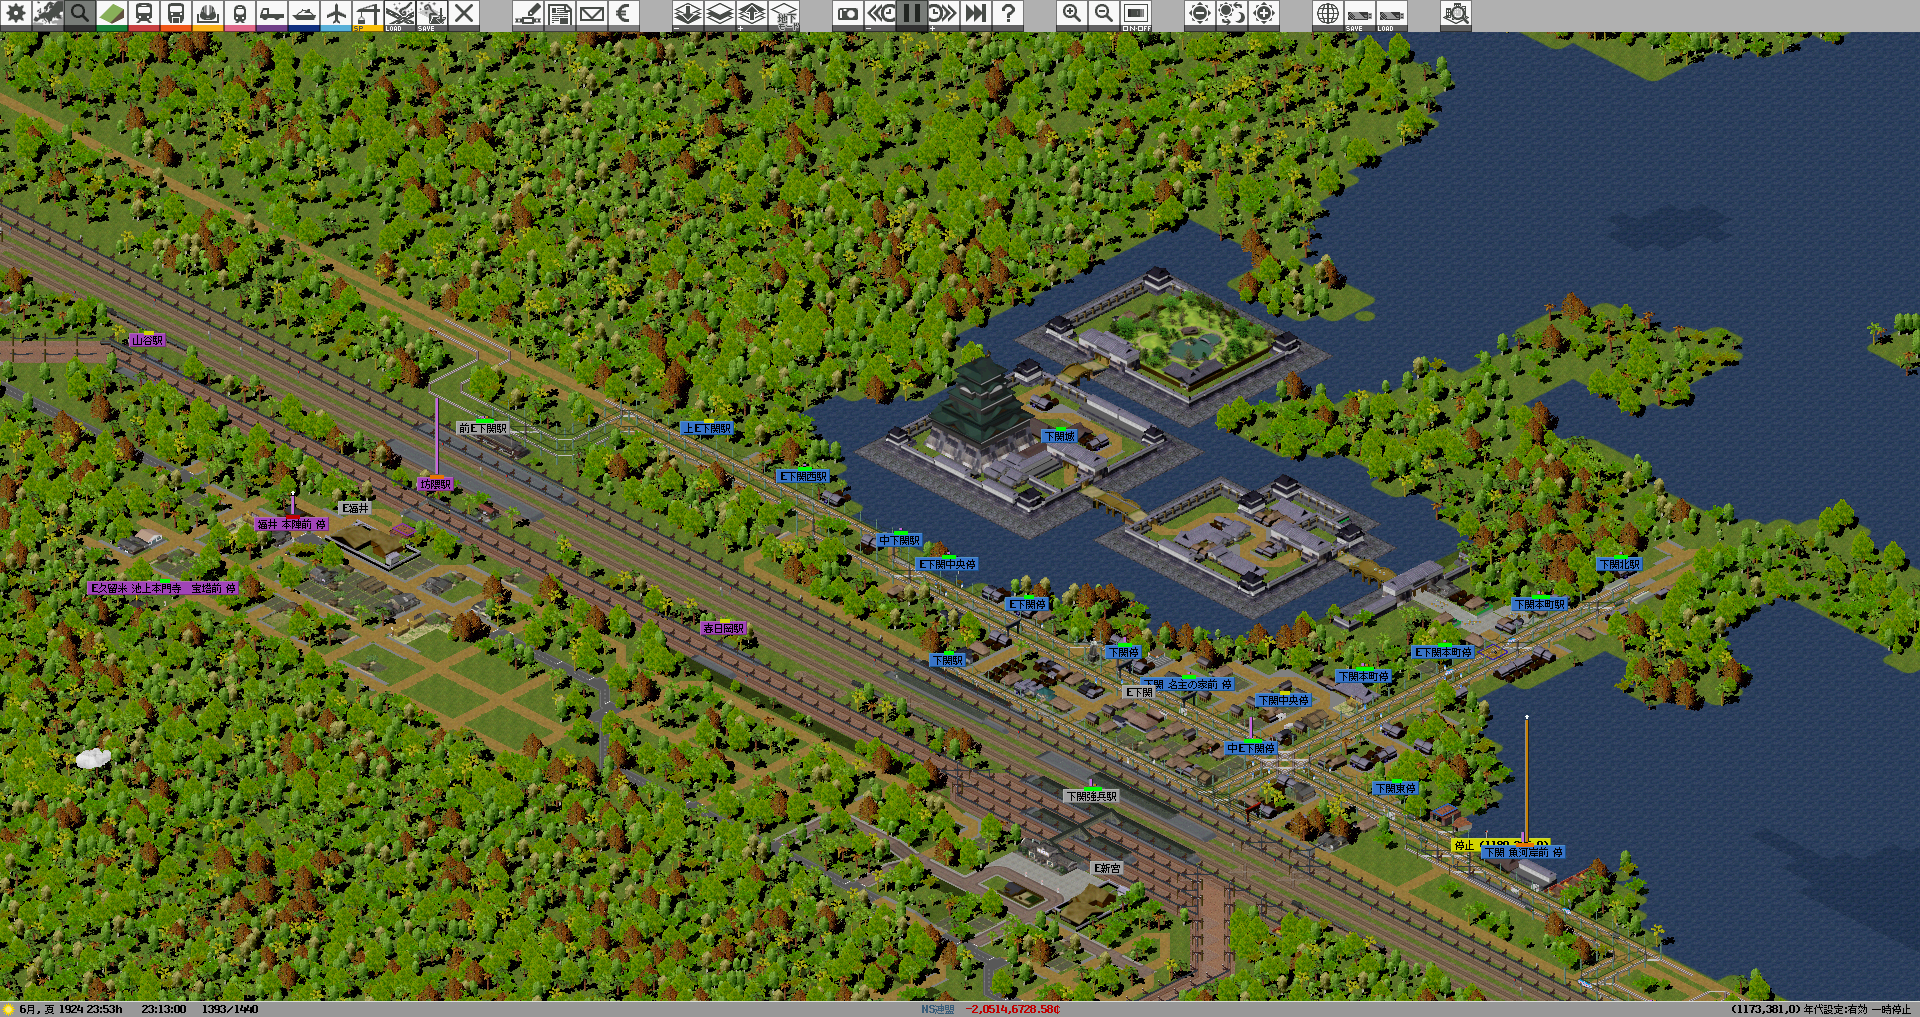Viewport: 1920px width, 1017px height.
Task: Click the 下関中央停 stop label
Action: pos(1283,700)
